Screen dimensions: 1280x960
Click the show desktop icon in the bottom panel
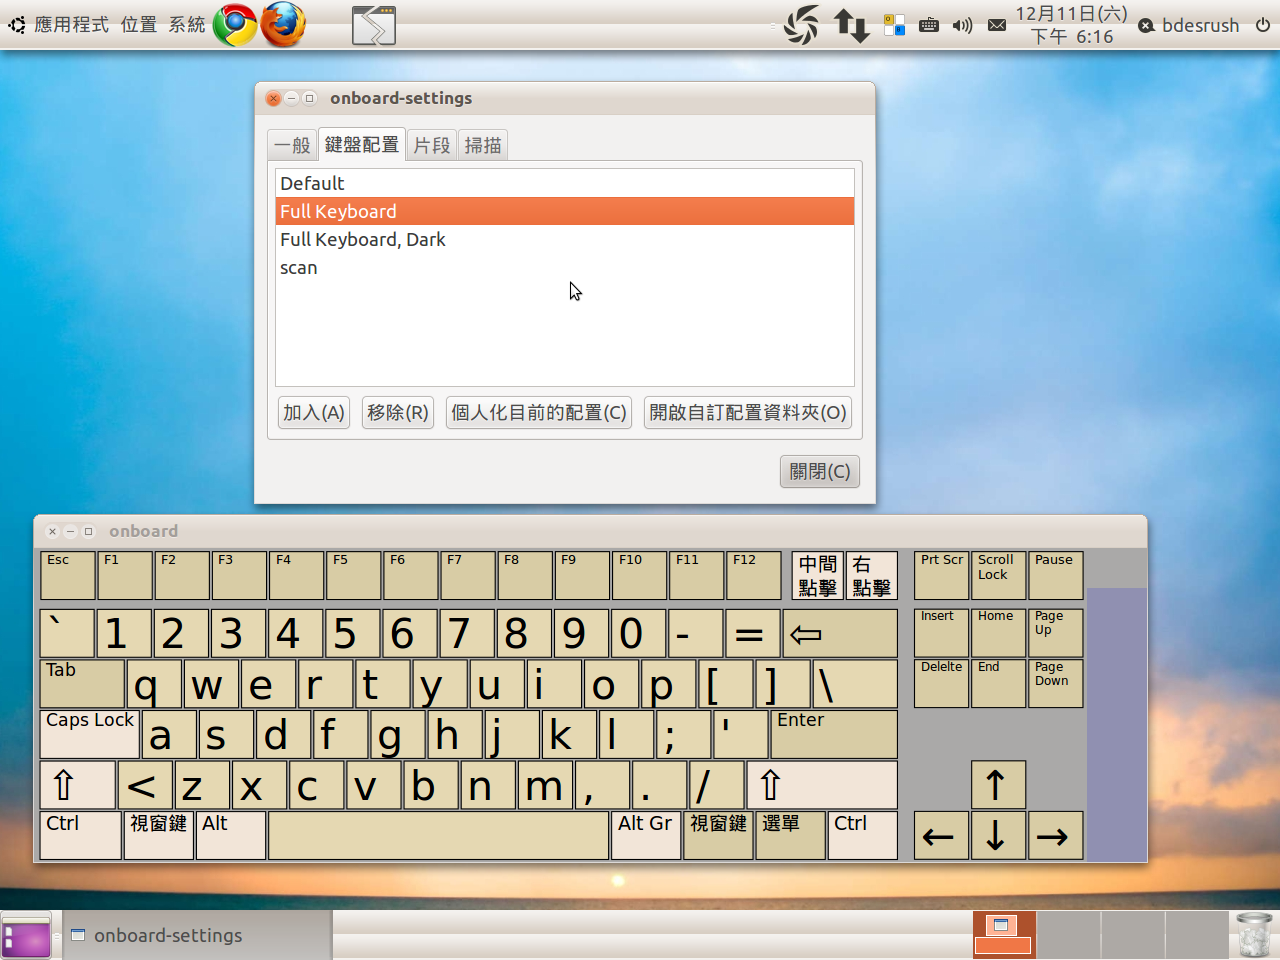tap(26, 936)
